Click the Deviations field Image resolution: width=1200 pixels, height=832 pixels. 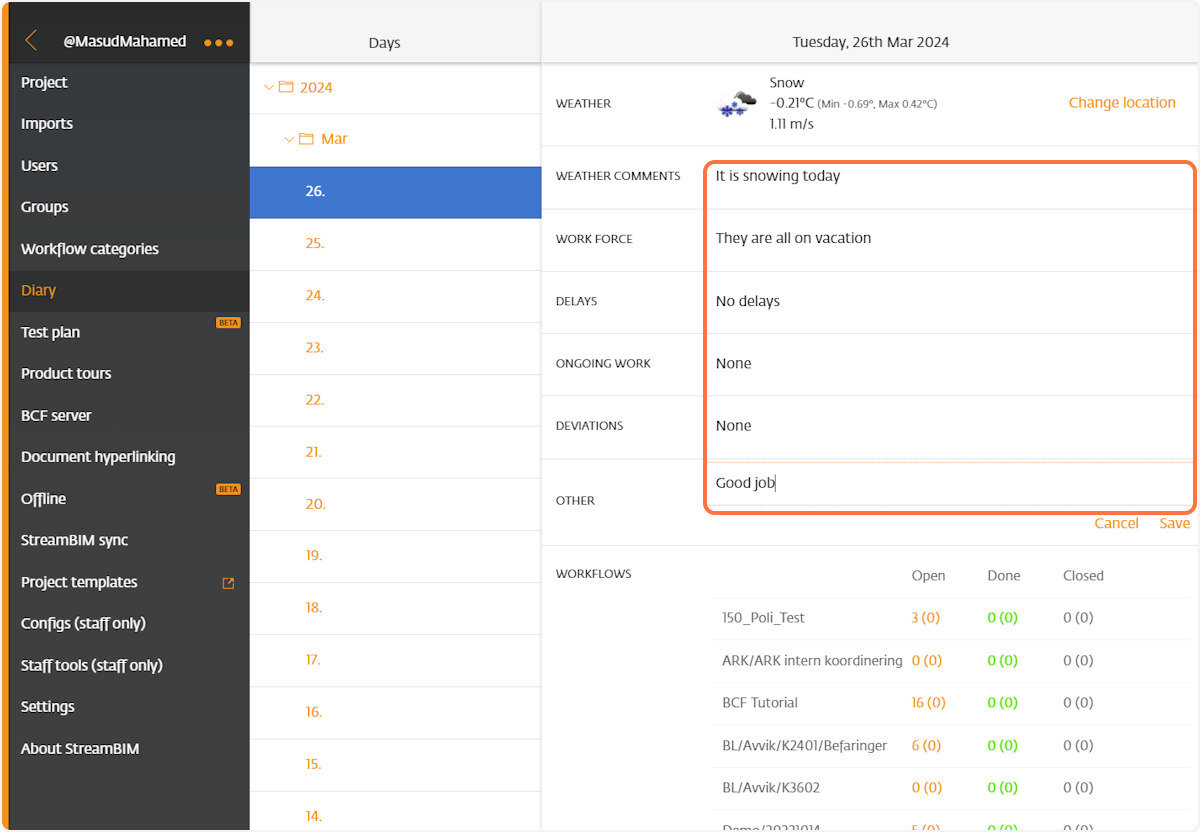tap(949, 427)
